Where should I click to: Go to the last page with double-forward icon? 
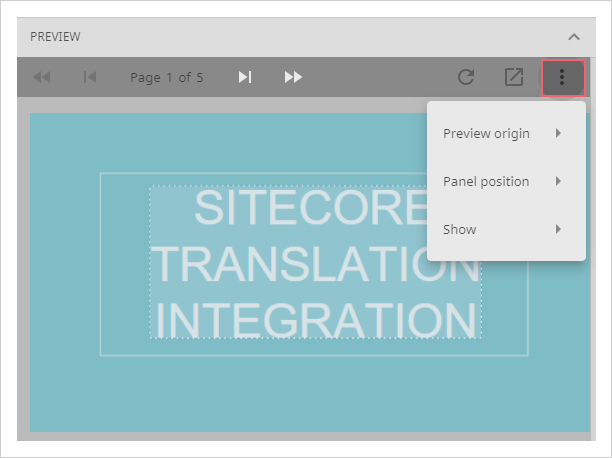pos(293,77)
